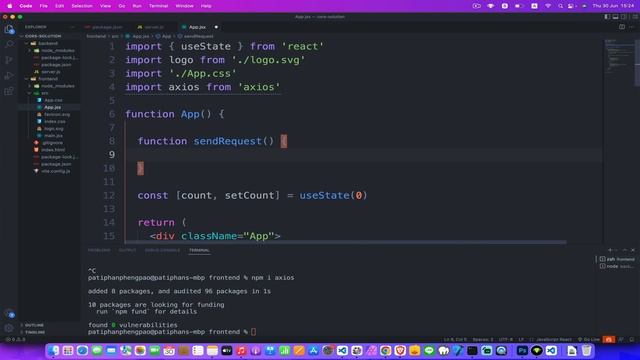The height and width of the screenshot is (360, 640).
Task: Collapse the frontend folder
Action: tap(48, 79)
